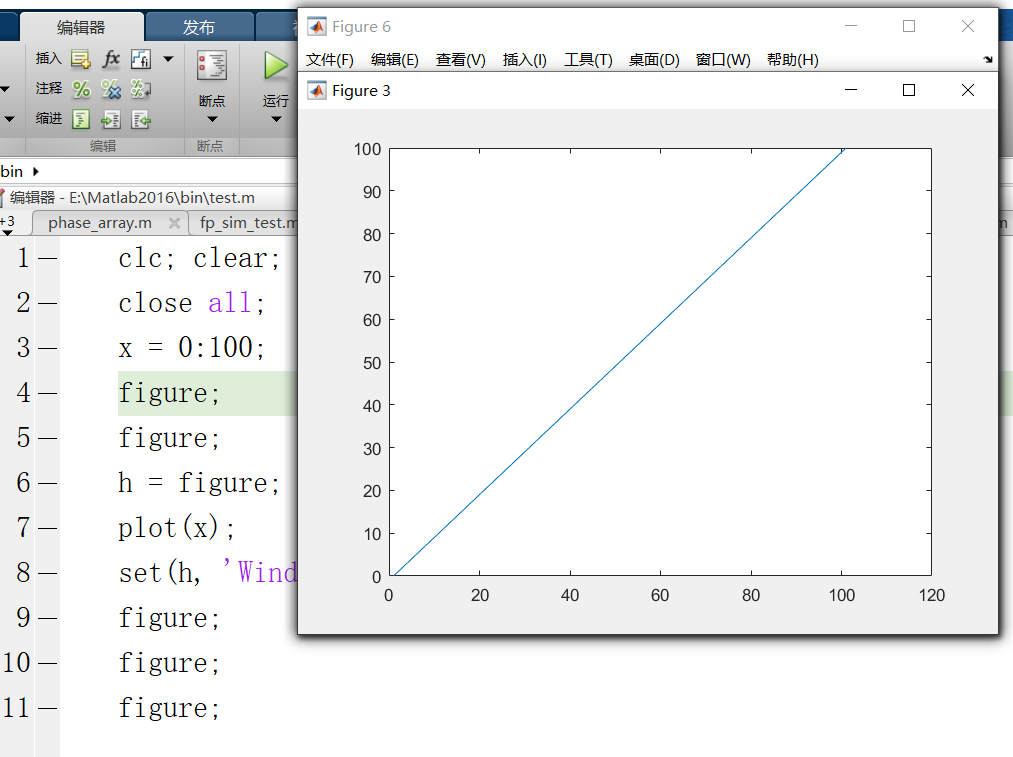
Task: Click the MATLAB icon of Figure 6 window
Action: tap(317, 26)
